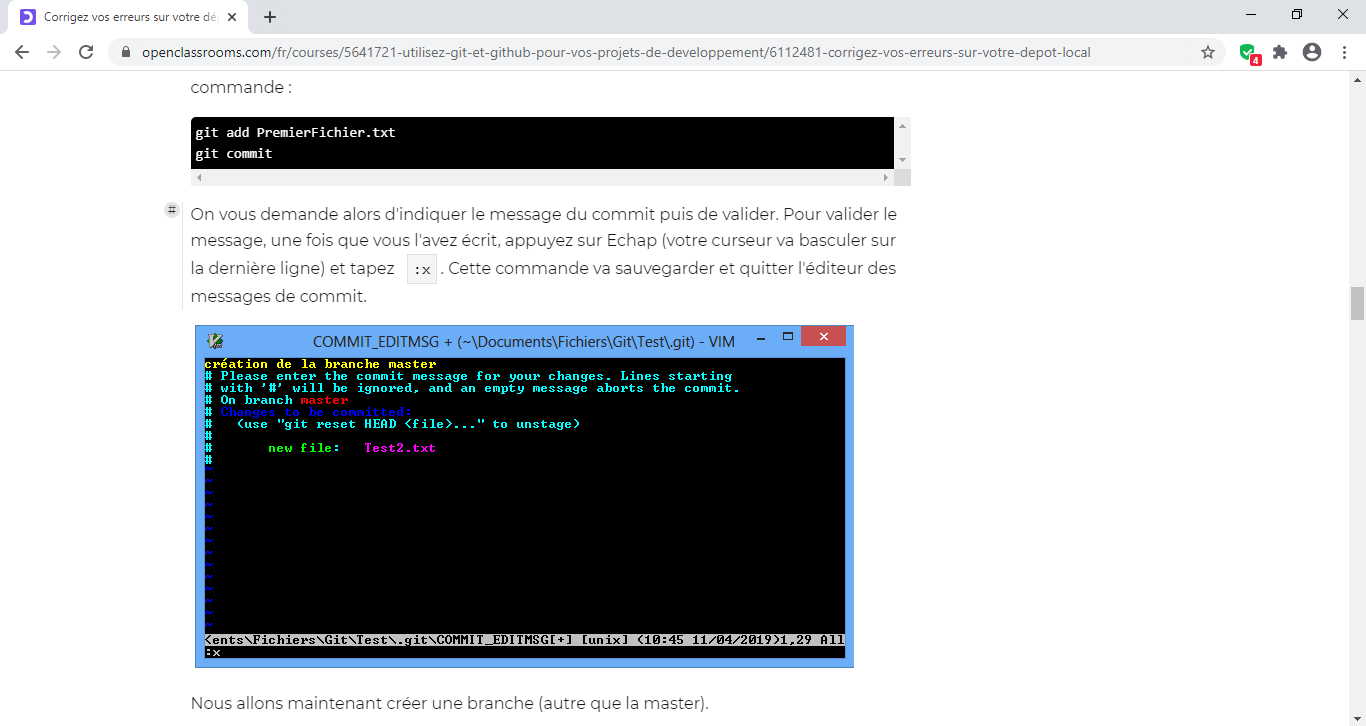Screen dimensions: 1366x726
Task: Open the green shield extension with 4 notifications
Action: [1247, 51]
